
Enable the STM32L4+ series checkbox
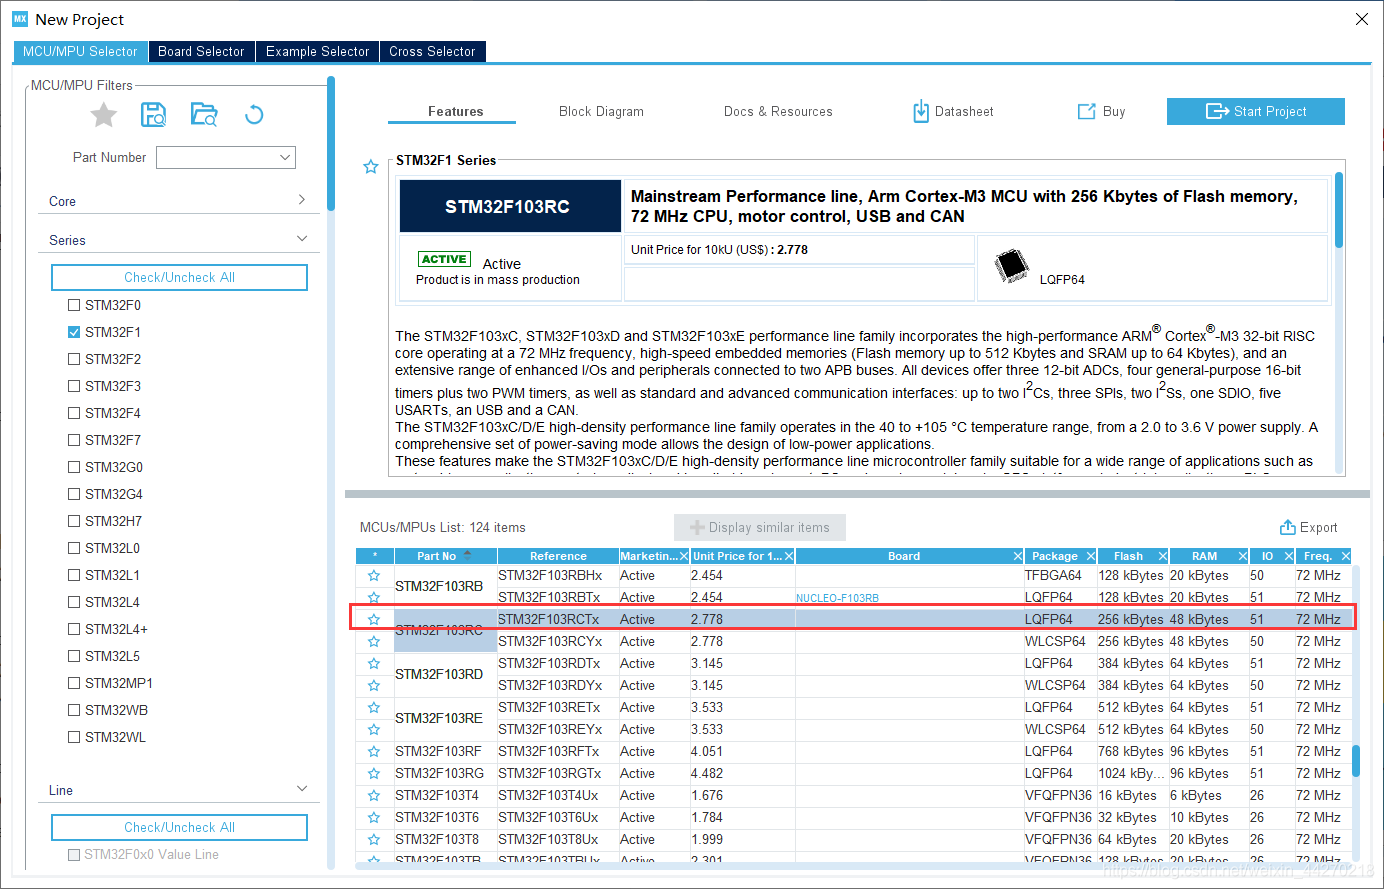click(x=74, y=629)
